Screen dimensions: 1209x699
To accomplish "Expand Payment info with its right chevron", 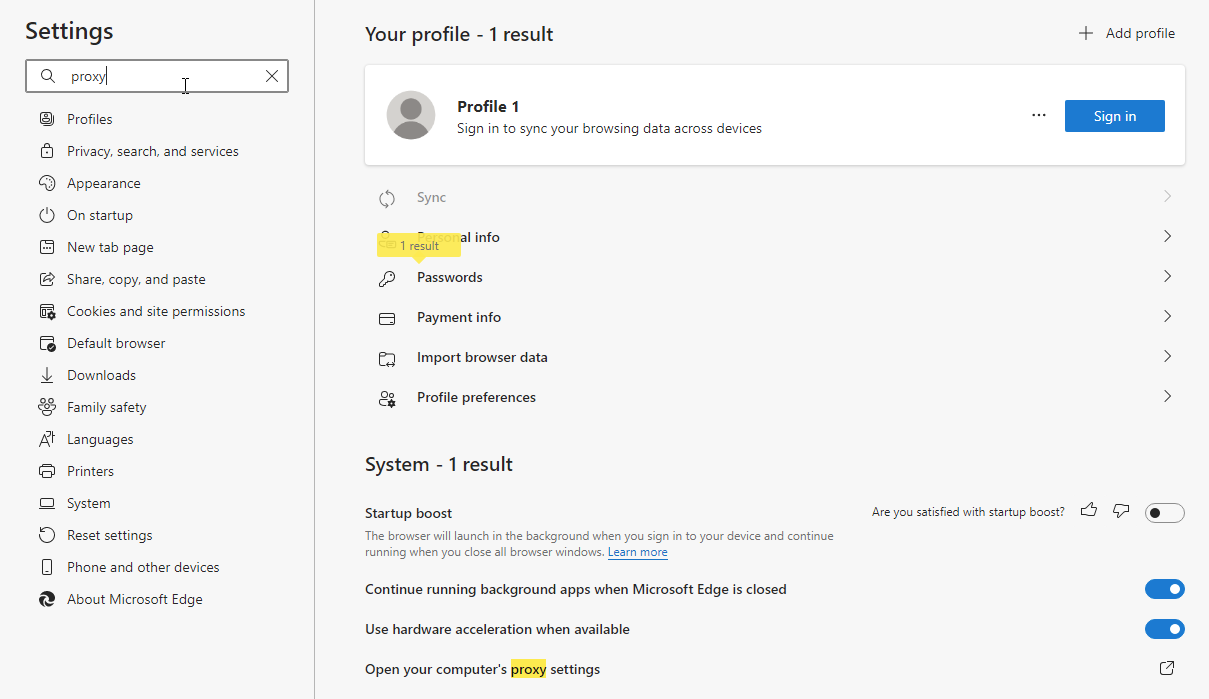I will [x=1167, y=317].
